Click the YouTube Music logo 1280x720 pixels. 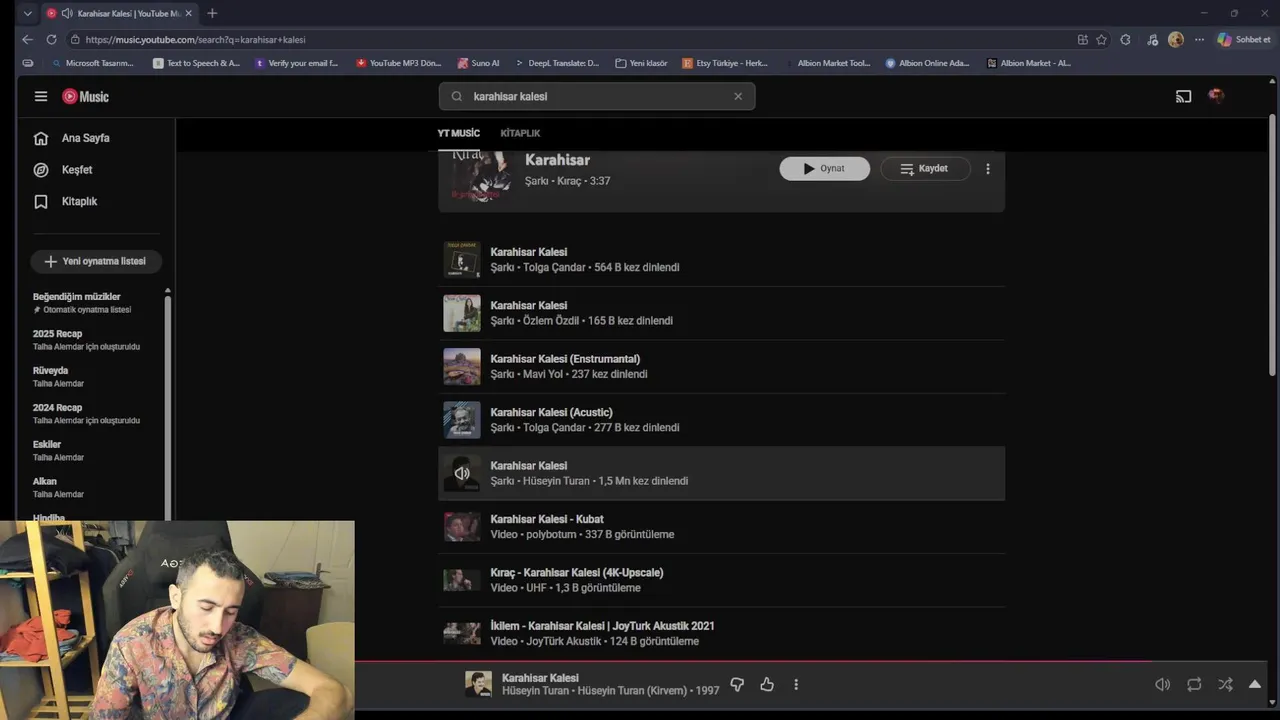click(86, 96)
